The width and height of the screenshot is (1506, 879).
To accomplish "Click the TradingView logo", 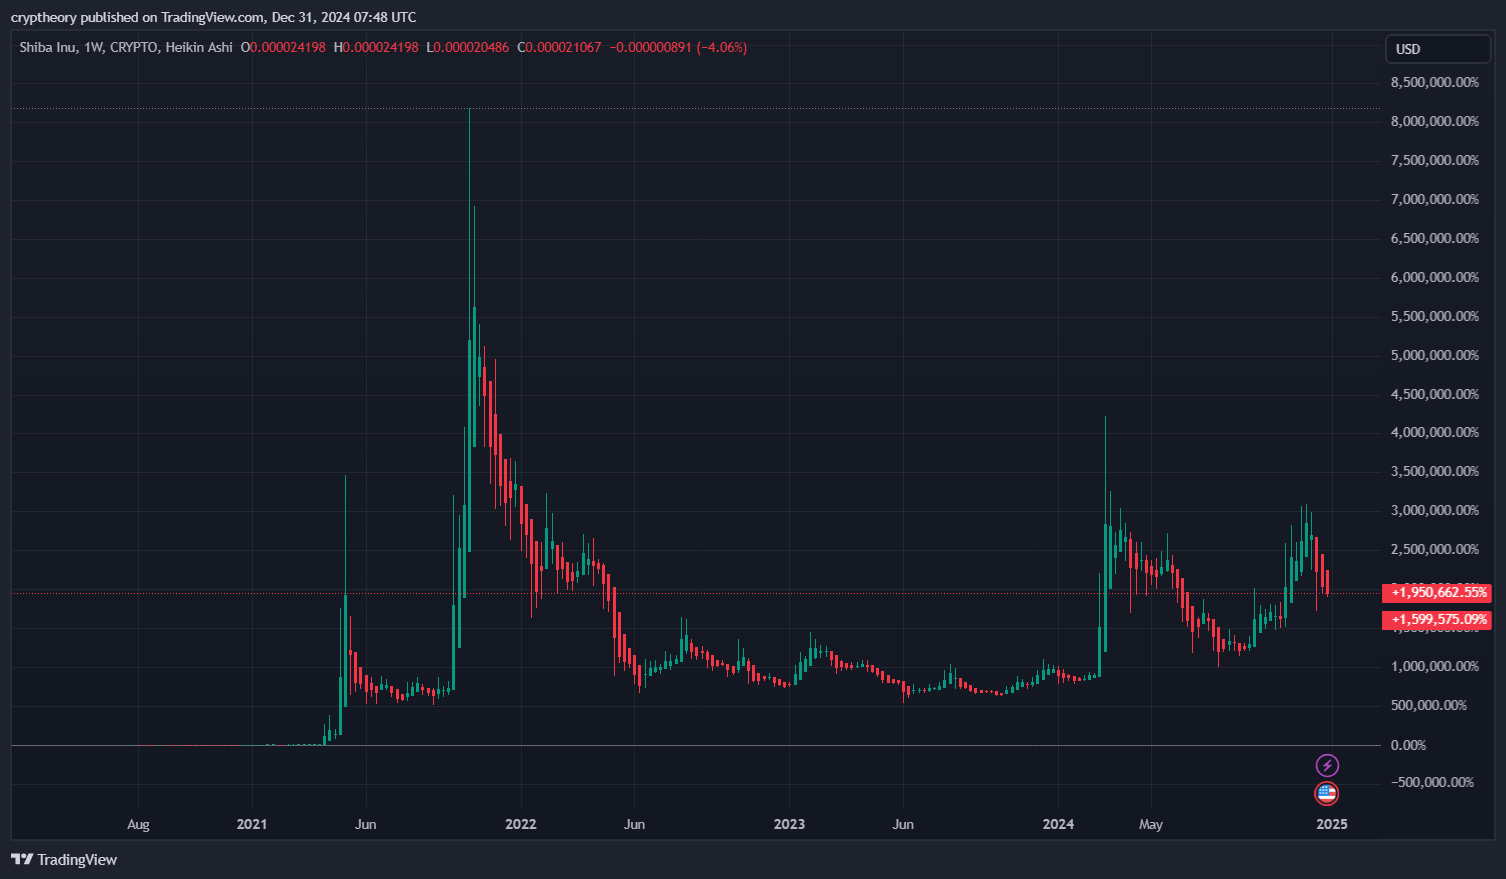I will coord(64,859).
